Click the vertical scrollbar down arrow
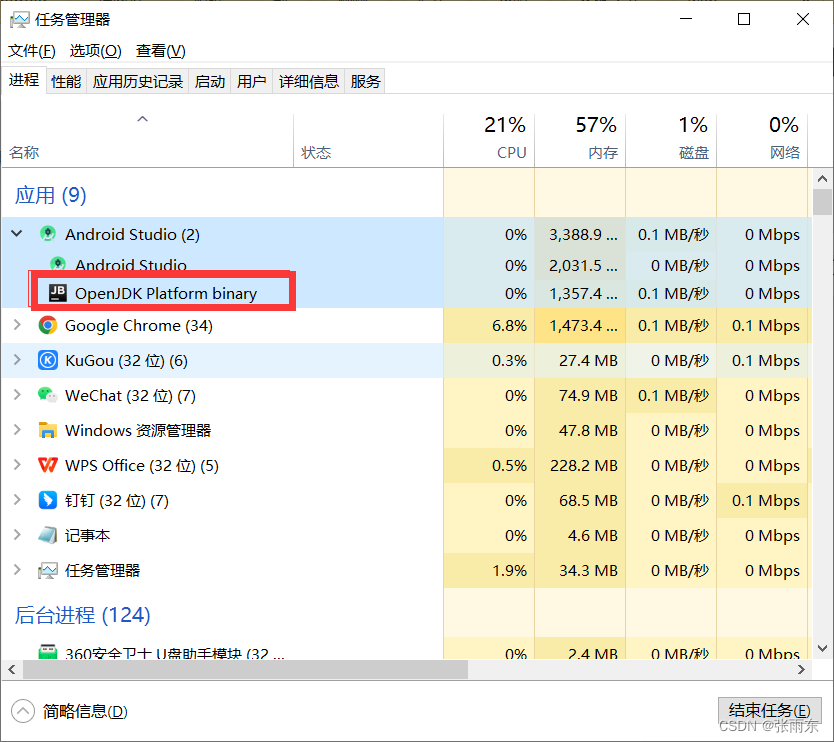834x742 pixels. pyautogui.click(x=822, y=648)
